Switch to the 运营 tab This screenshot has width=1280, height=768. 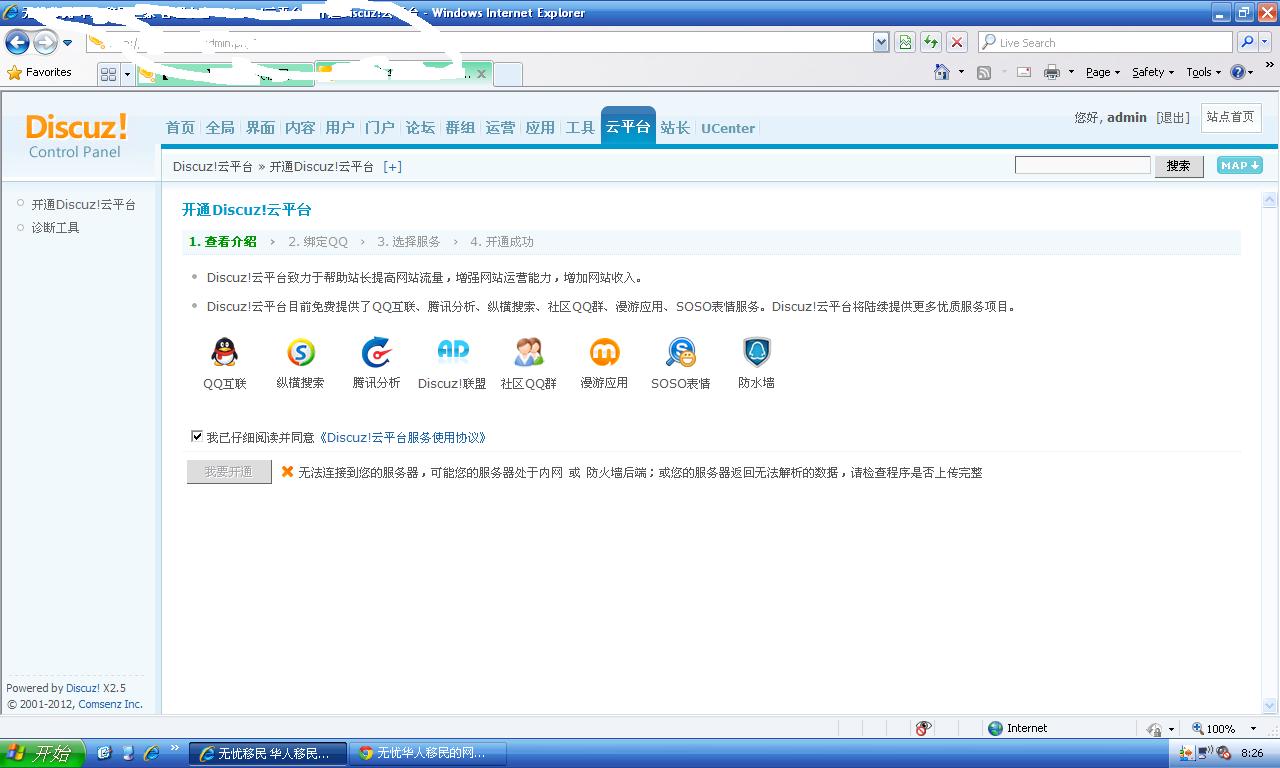click(x=500, y=127)
